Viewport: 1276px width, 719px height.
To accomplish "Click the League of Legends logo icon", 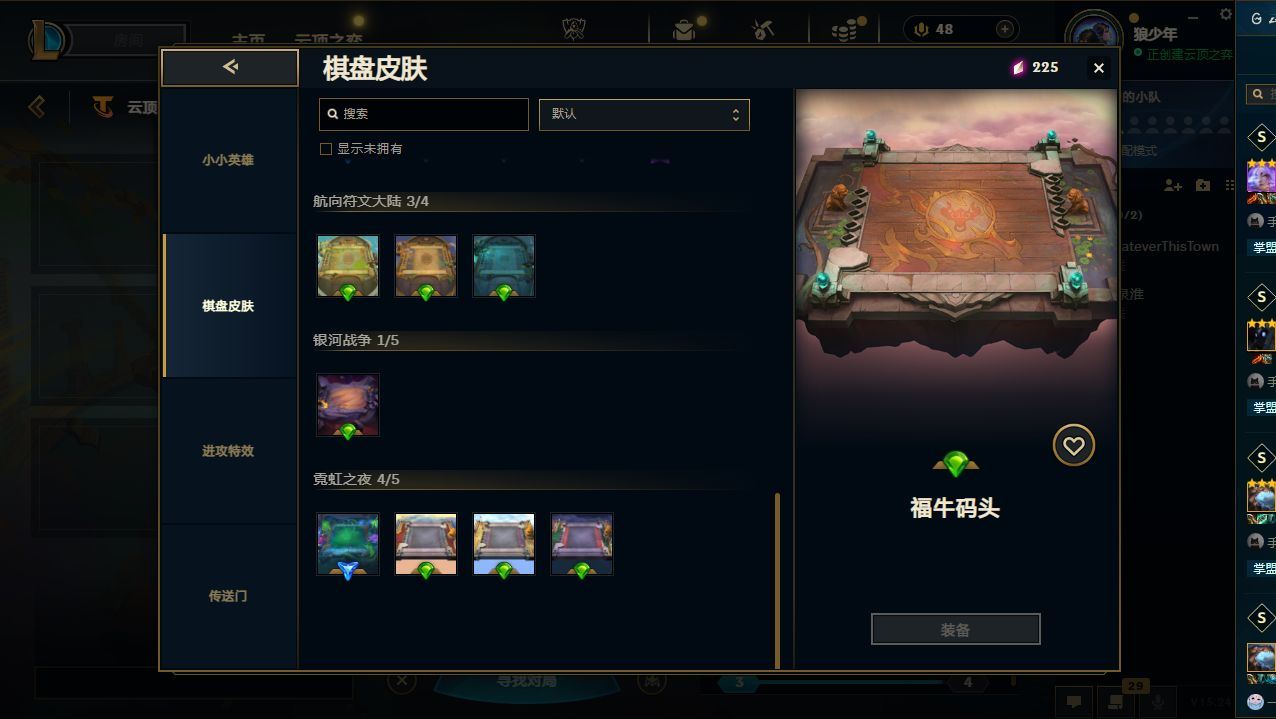I will point(48,40).
